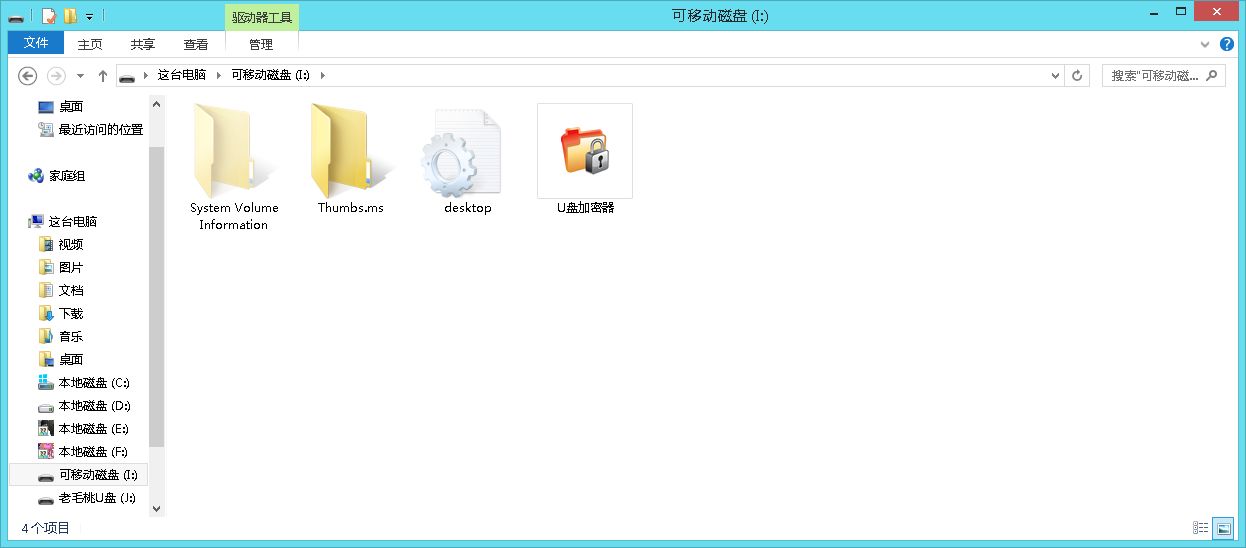Open 本地磁盘 (E:) in the sidebar

[x=94, y=429]
